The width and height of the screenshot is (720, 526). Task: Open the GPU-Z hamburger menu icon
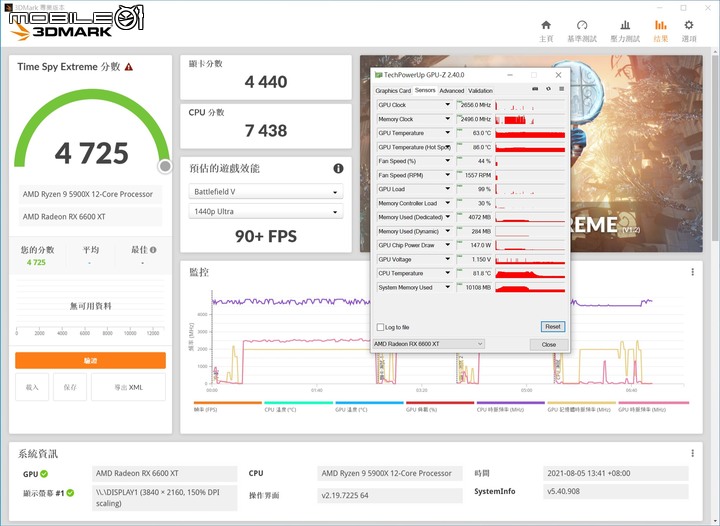[x=561, y=89]
